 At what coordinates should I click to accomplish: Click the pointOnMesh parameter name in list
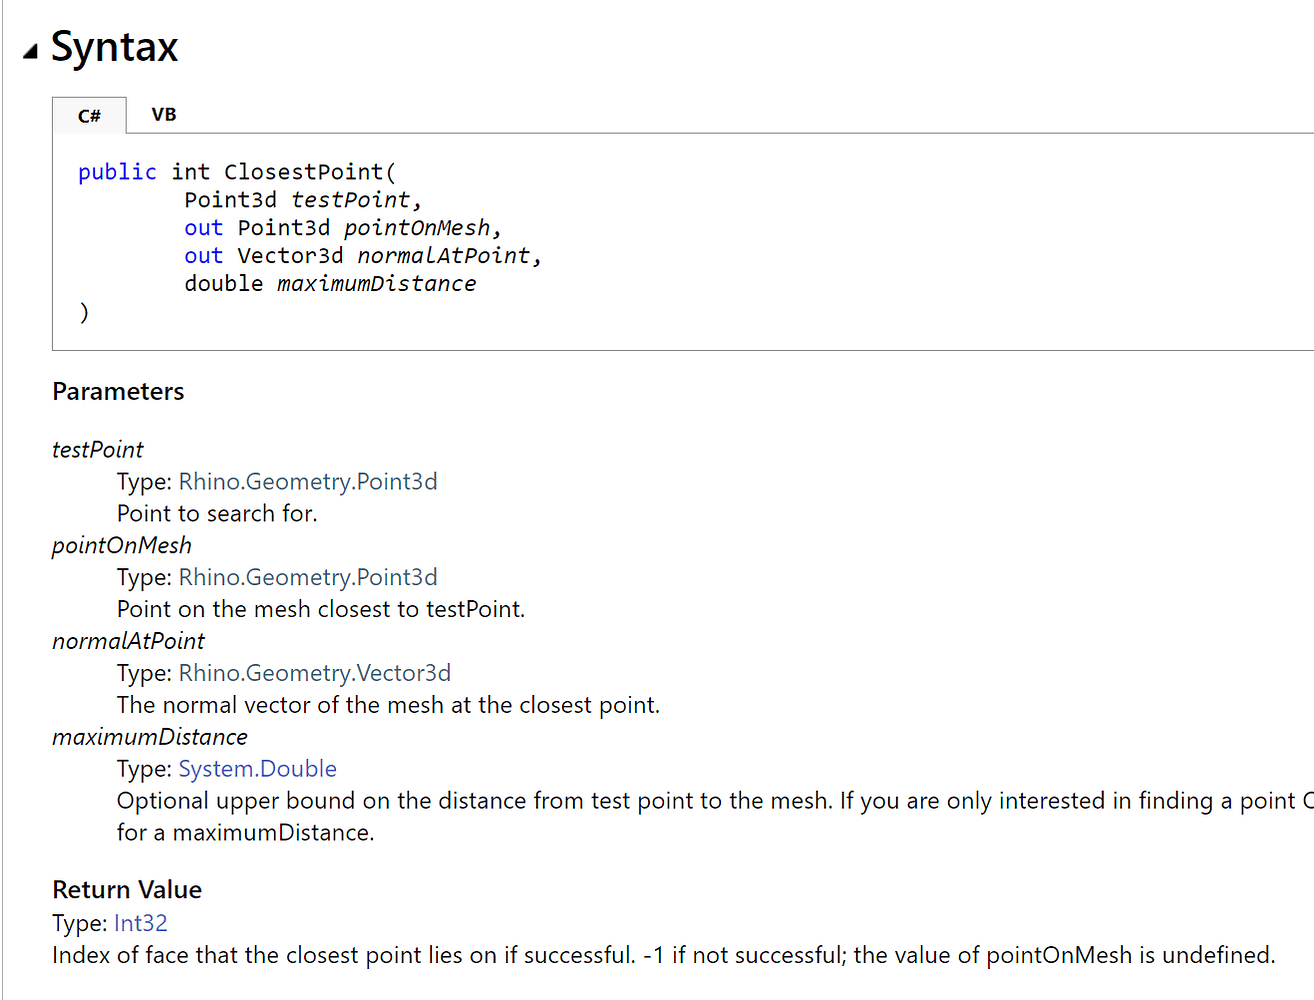tap(122, 546)
